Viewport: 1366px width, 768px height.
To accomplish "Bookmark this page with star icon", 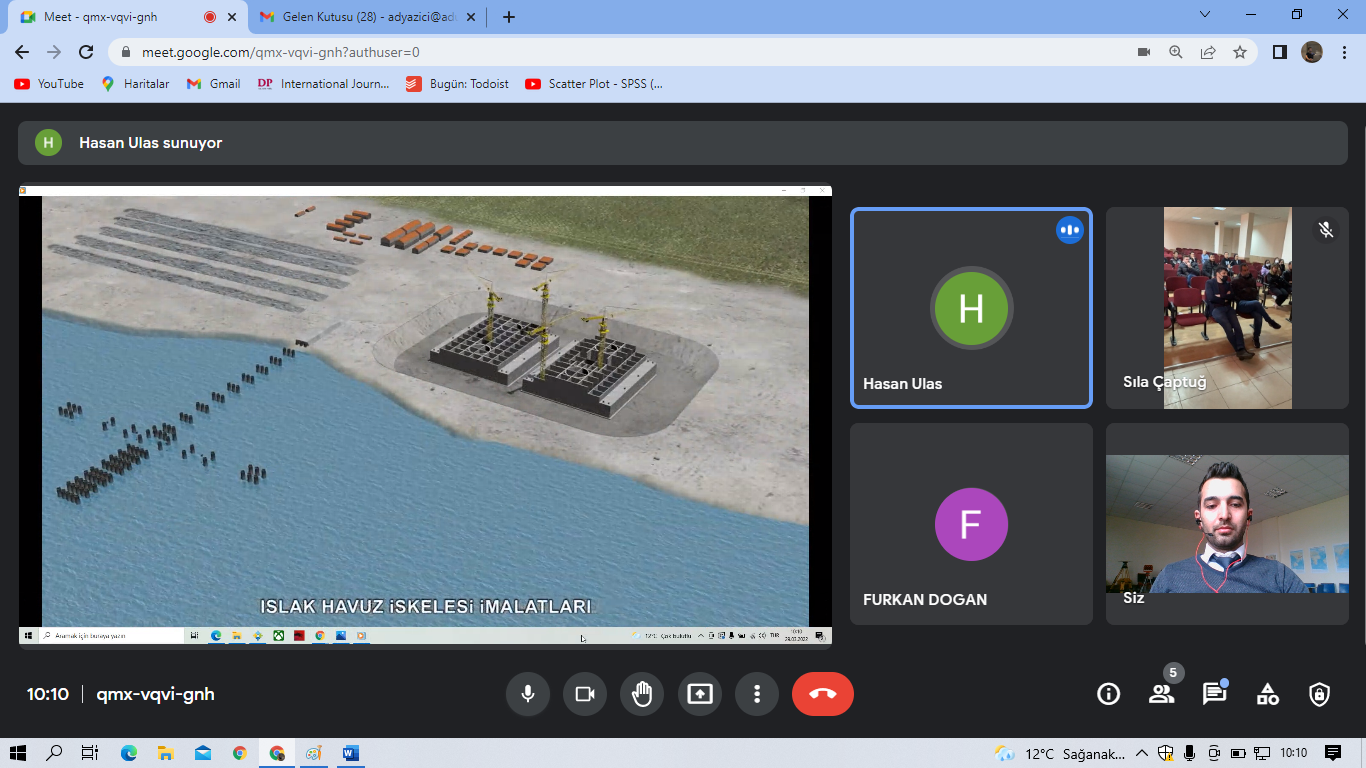I will (x=1240, y=52).
